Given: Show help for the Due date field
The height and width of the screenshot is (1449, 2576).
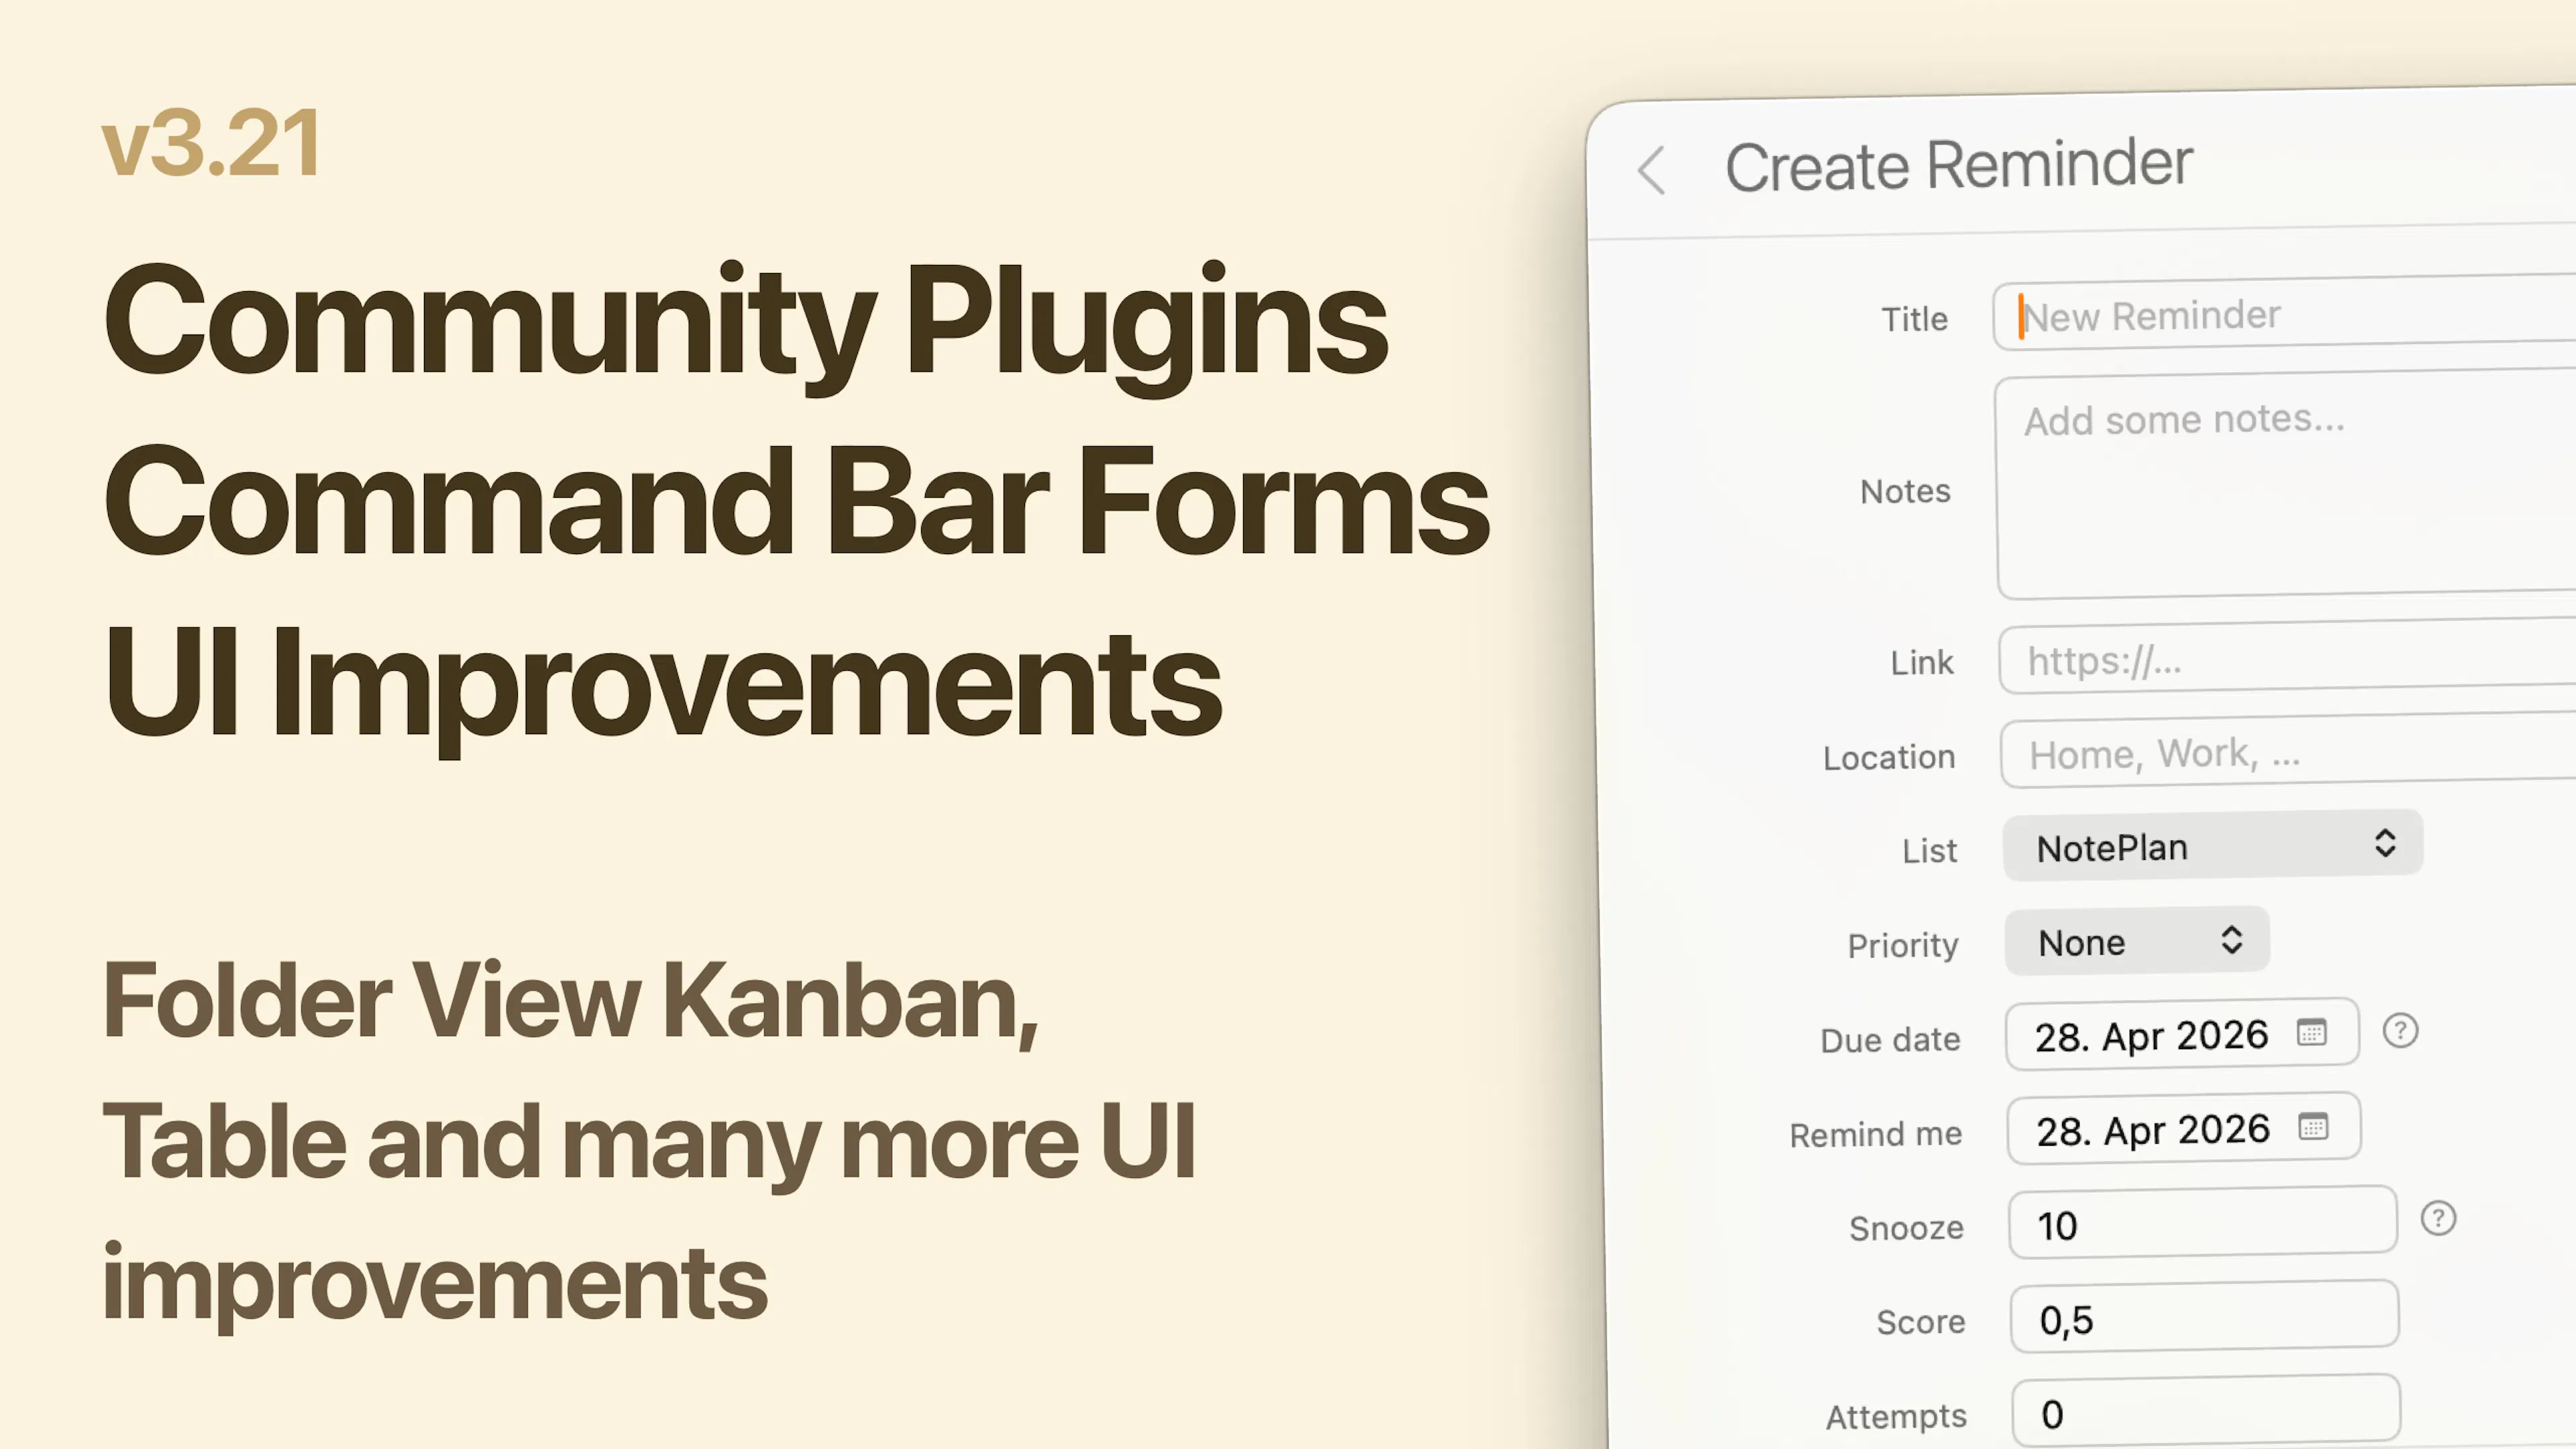Looking at the screenshot, I should point(2400,1031).
